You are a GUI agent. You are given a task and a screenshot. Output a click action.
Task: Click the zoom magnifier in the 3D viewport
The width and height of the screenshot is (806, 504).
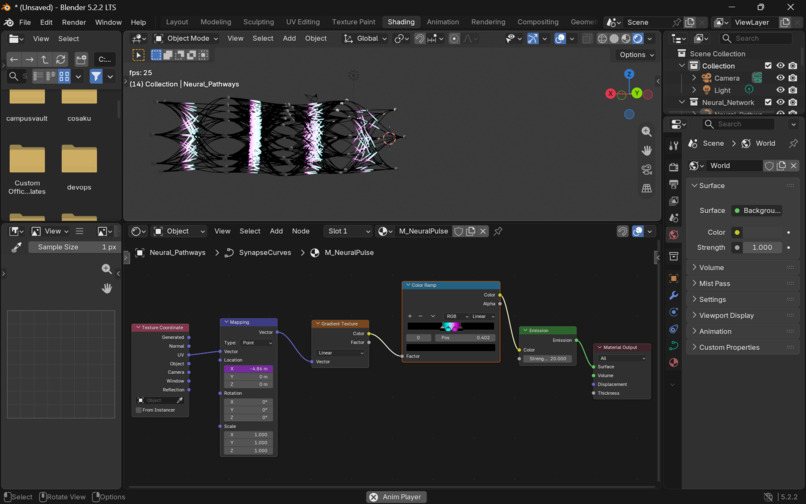[x=647, y=132]
